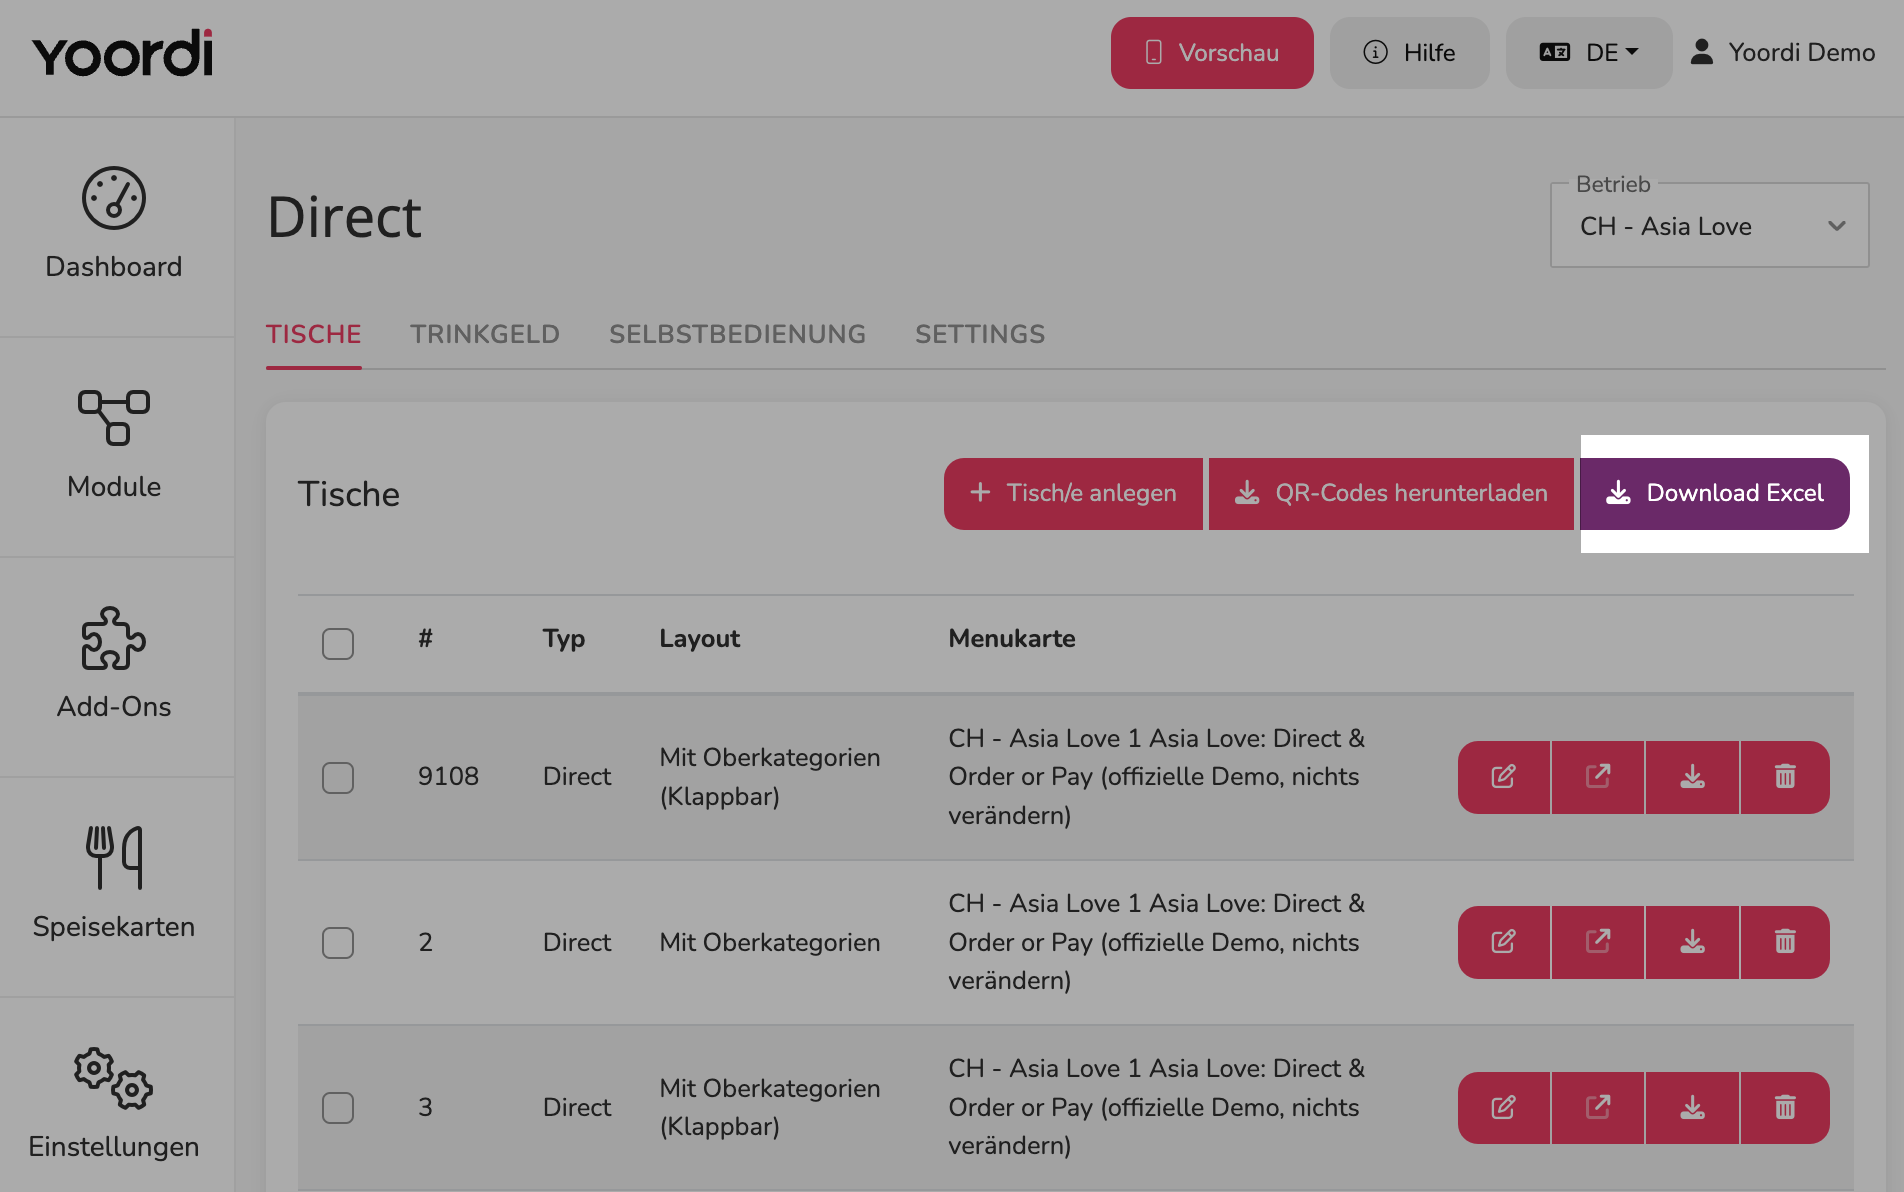The width and height of the screenshot is (1904, 1192).
Task: Select the checkbox for table 2
Action: (338, 942)
